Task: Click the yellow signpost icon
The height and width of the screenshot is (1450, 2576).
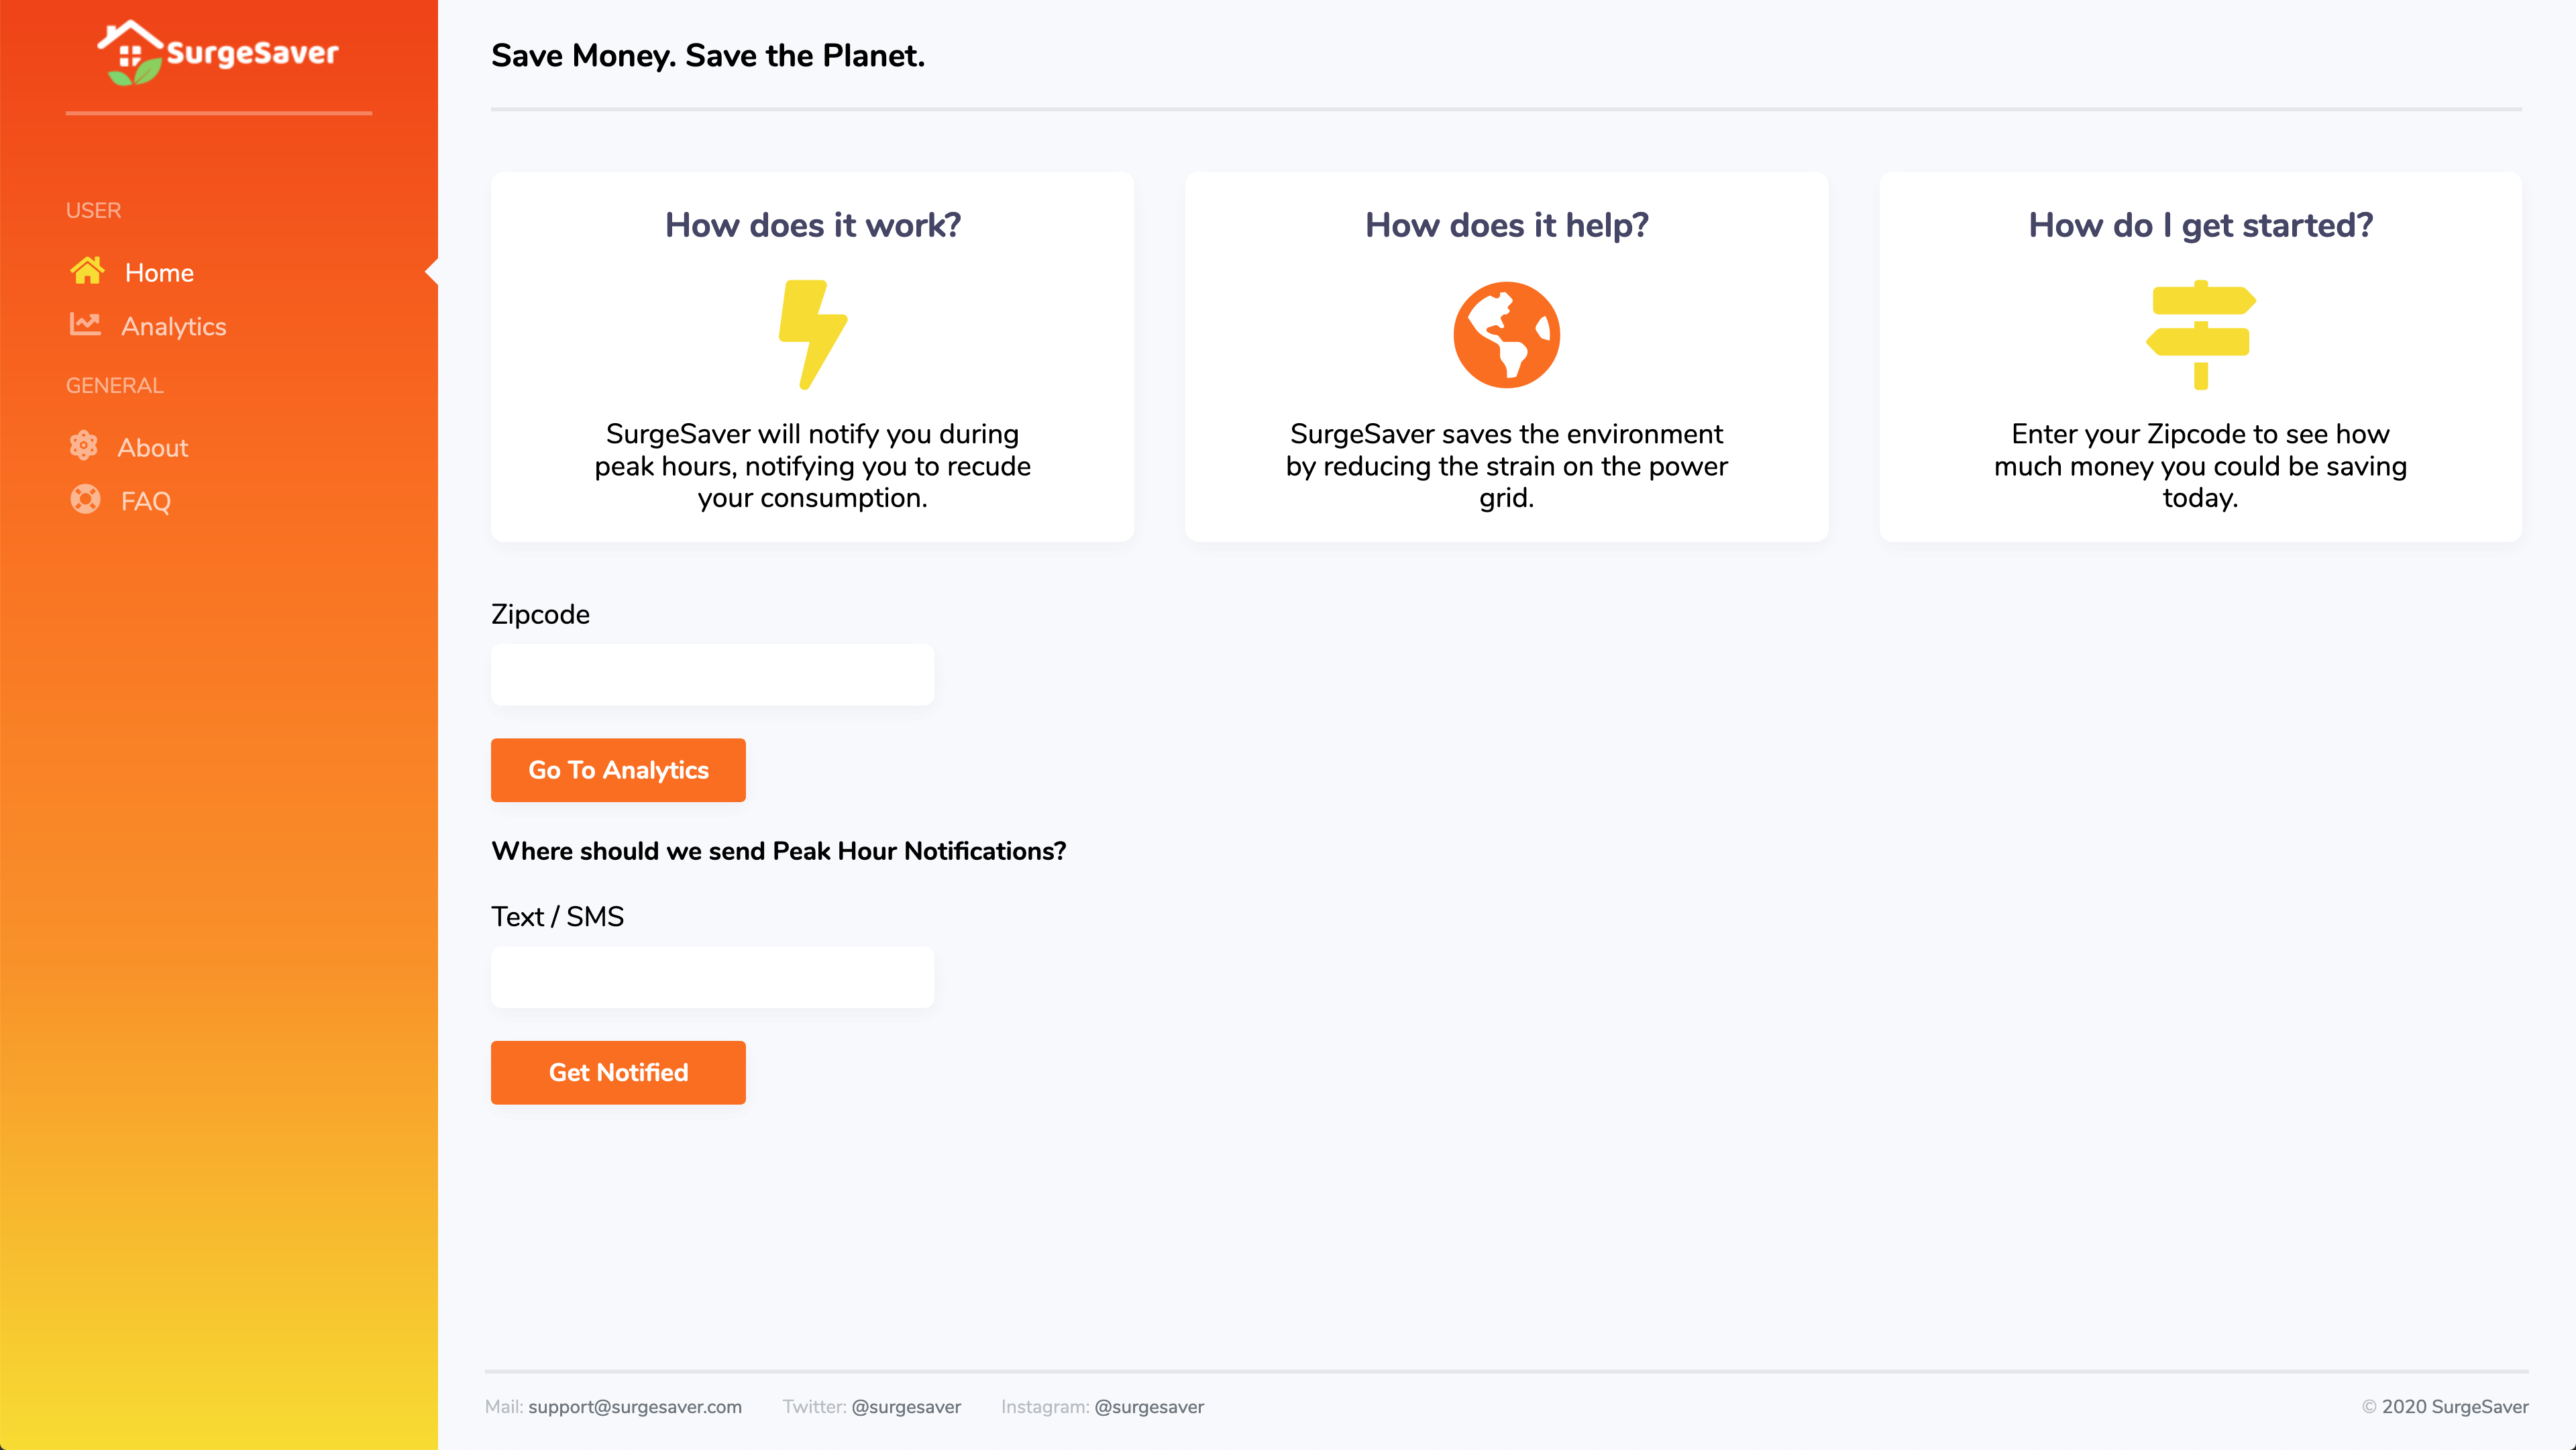Action: click(x=2200, y=334)
